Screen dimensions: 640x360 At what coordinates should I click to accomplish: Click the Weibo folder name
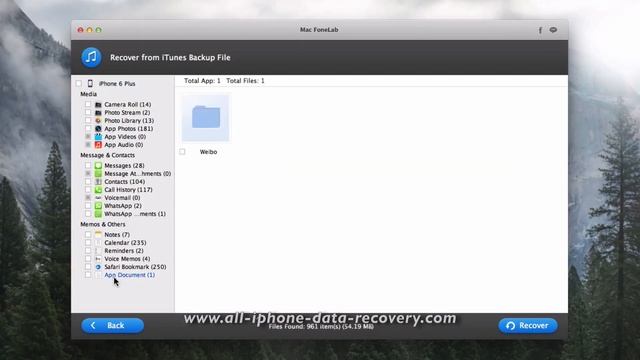point(208,152)
